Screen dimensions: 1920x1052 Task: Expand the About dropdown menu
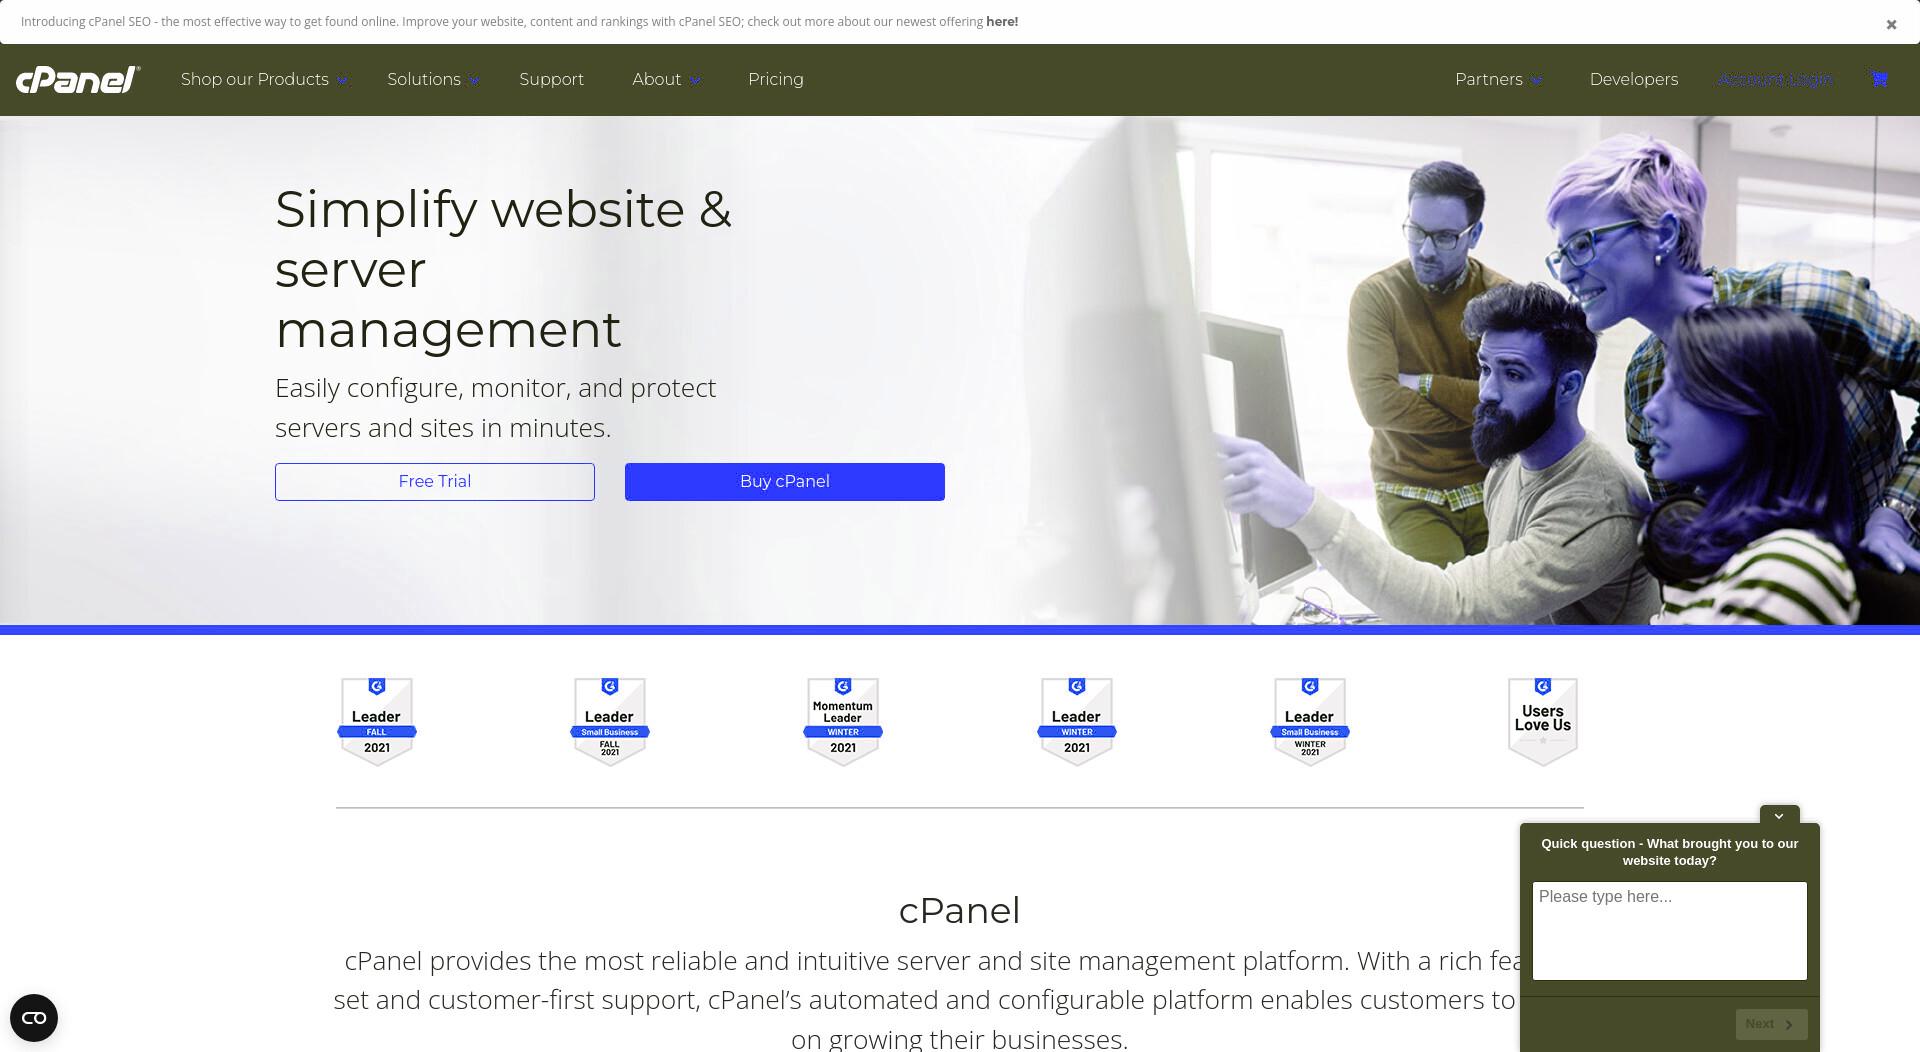(x=666, y=79)
